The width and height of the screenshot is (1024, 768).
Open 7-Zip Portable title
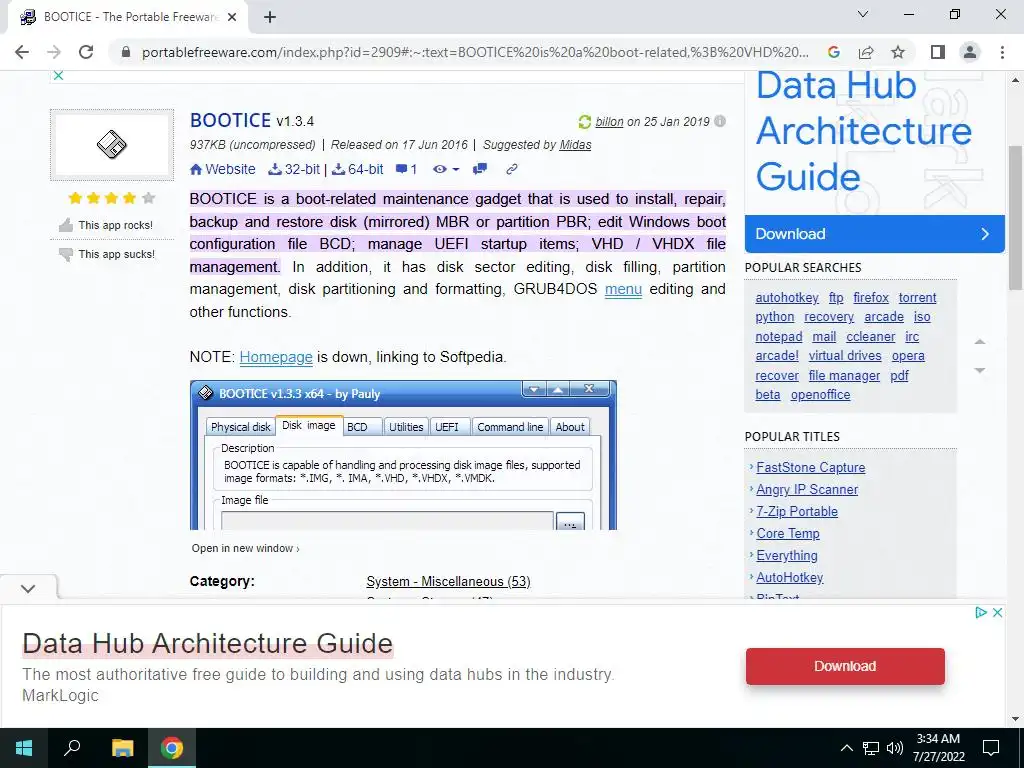pyautogui.click(x=797, y=512)
